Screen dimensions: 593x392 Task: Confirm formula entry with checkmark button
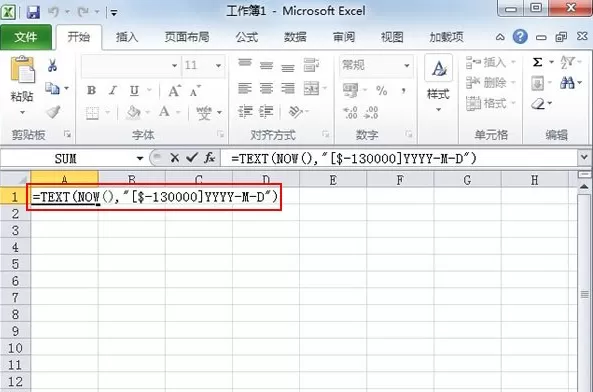192,158
